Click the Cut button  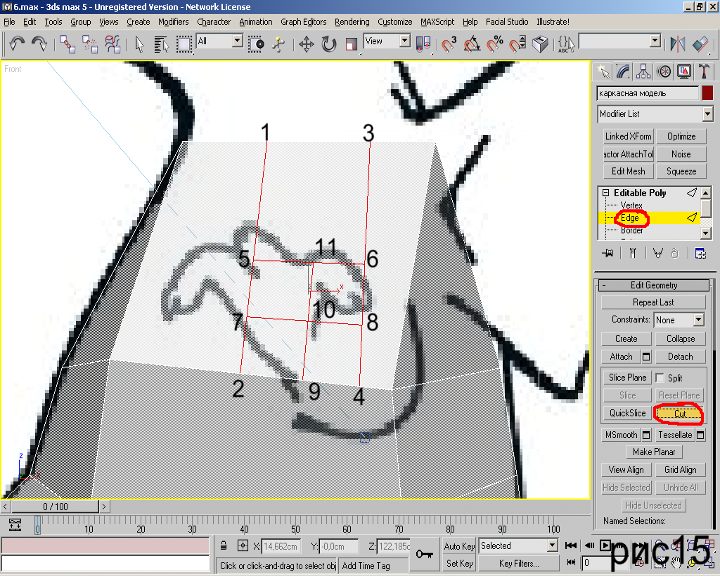679,413
